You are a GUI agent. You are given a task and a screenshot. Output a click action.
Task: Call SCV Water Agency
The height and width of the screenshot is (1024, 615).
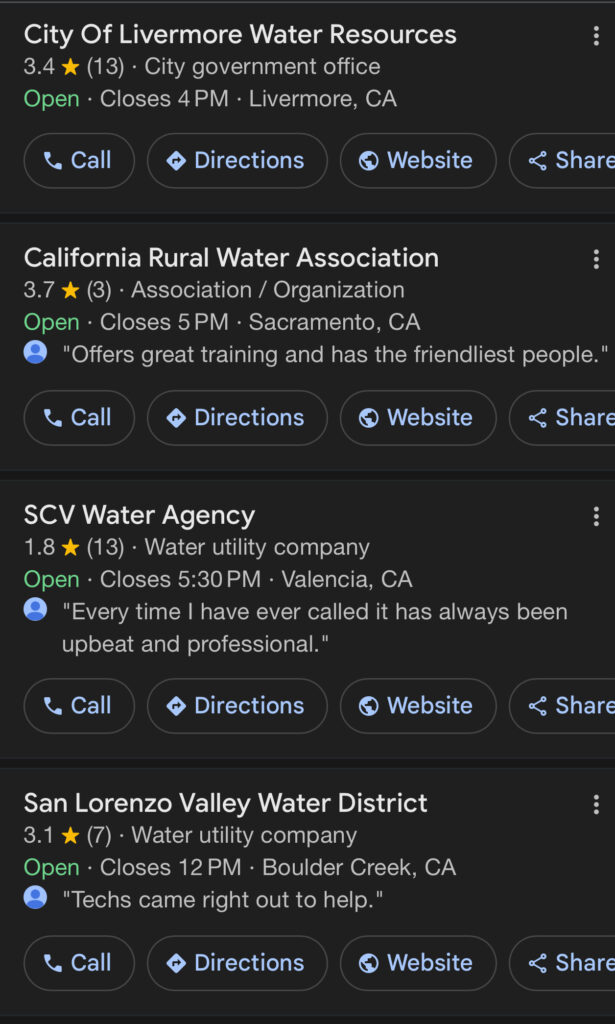coord(78,706)
